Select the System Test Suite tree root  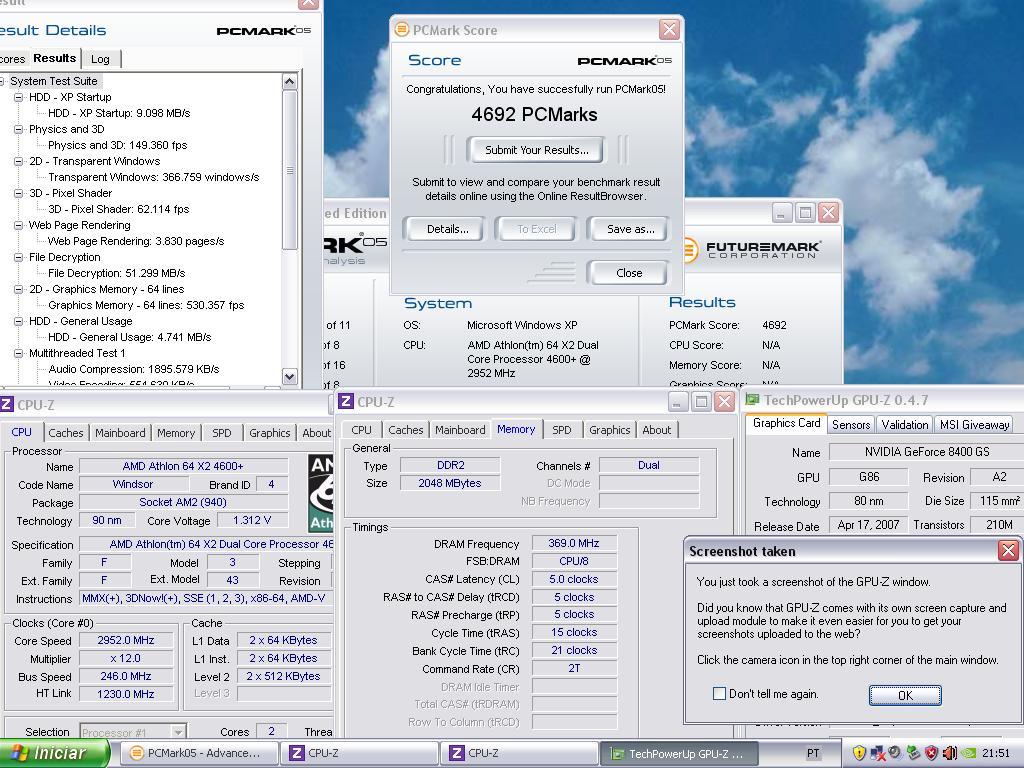(x=54, y=81)
